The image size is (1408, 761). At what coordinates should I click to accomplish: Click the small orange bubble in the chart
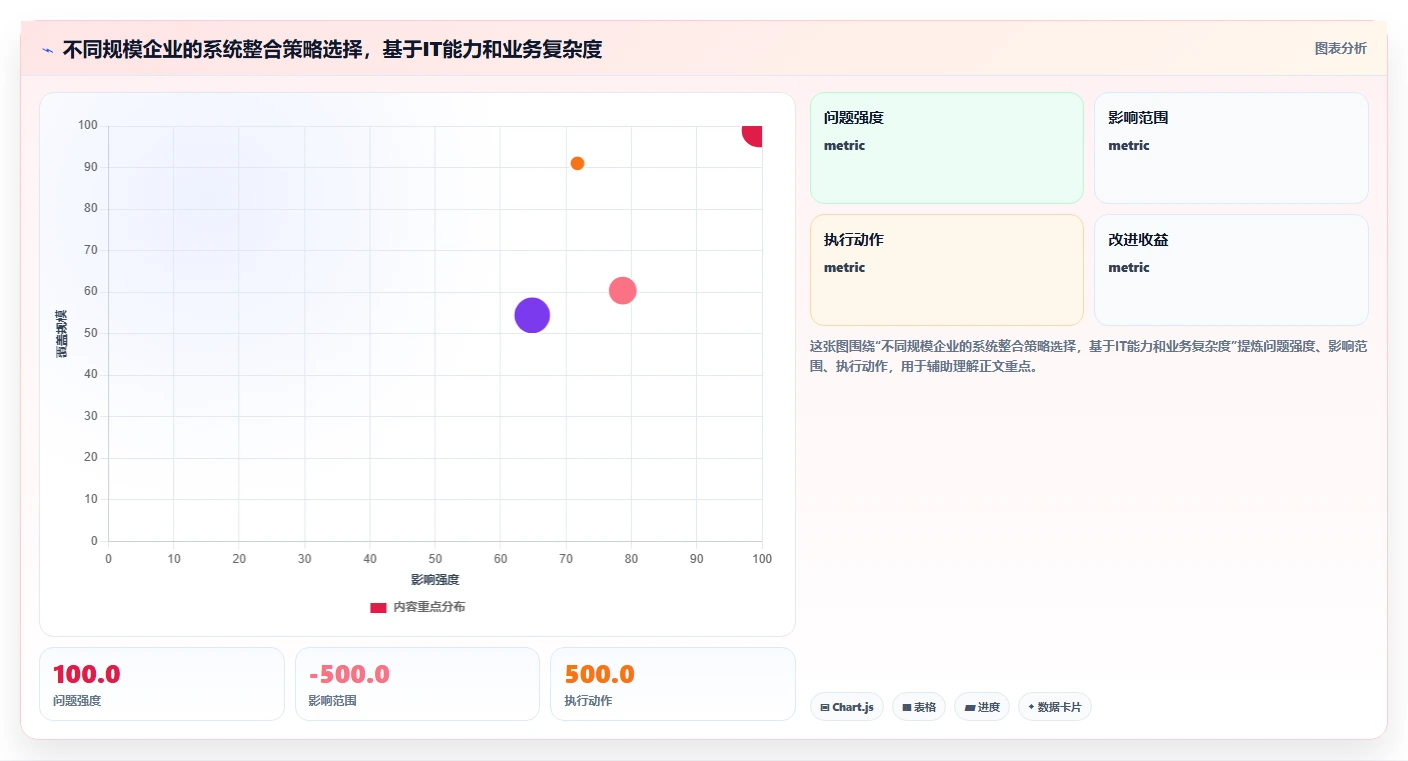pyautogui.click(x=577, y=163)
